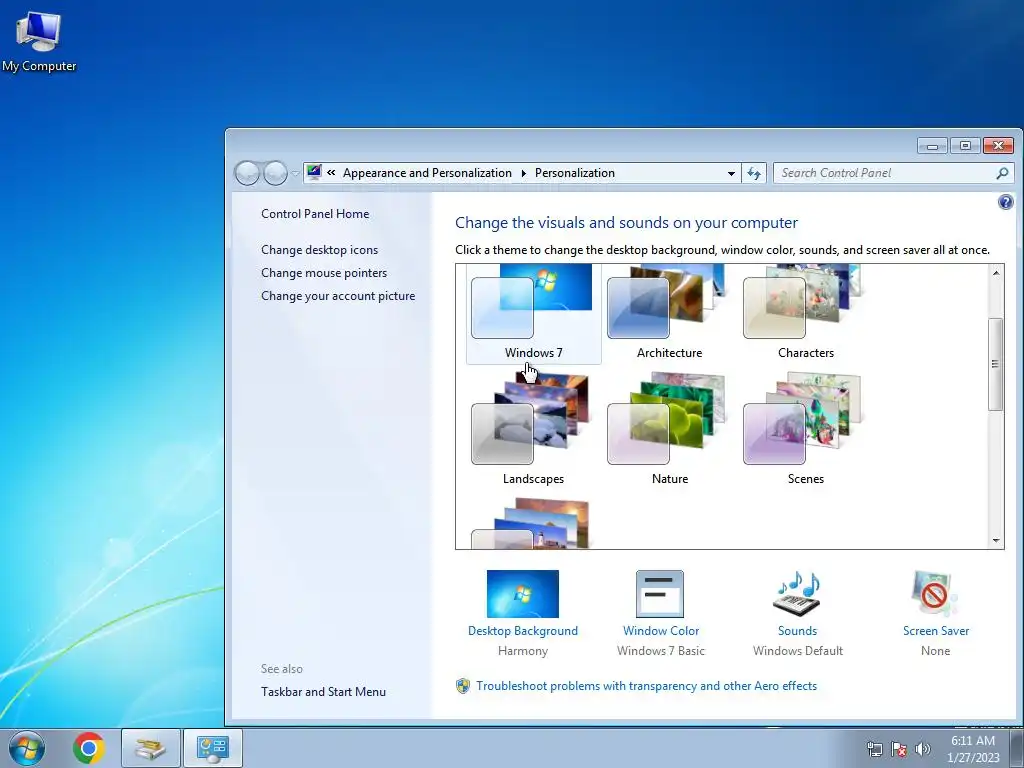Expand recent pages dropdown arrow

(295, 173)
